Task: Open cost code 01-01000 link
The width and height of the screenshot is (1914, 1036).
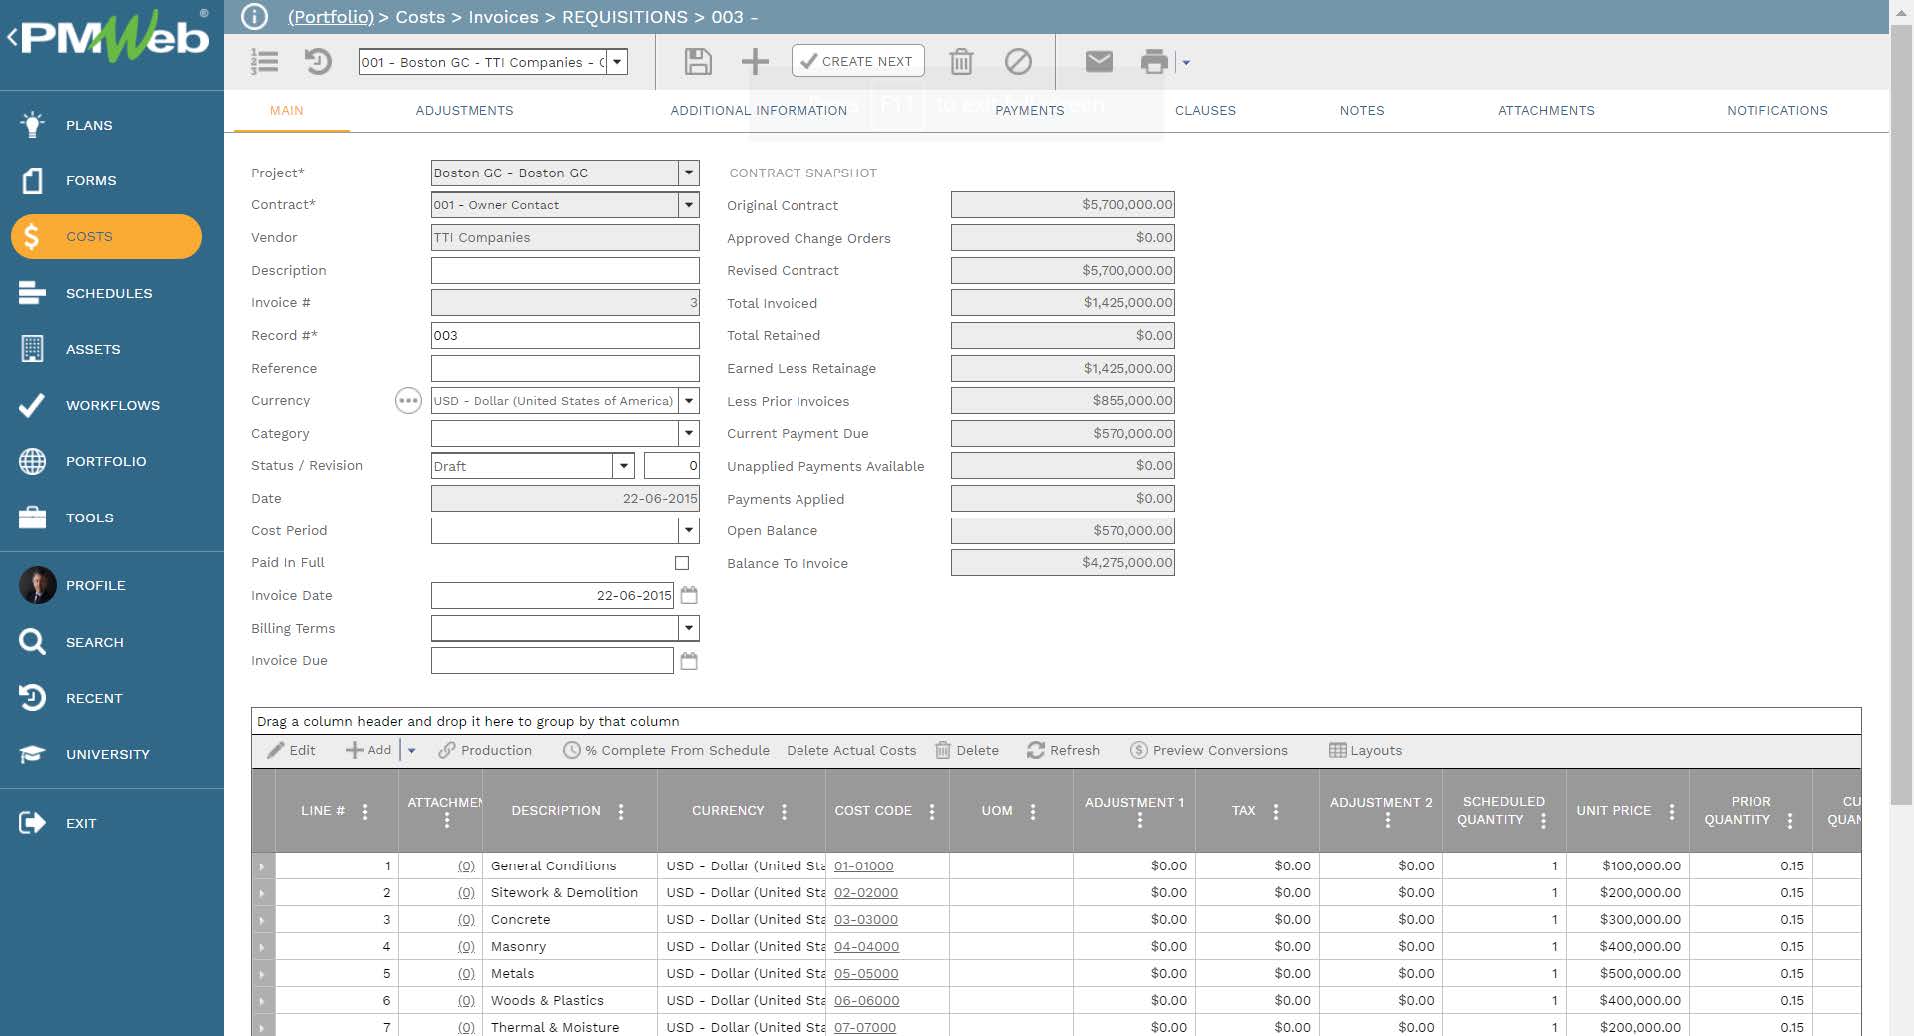Action: tap(863, 866)
